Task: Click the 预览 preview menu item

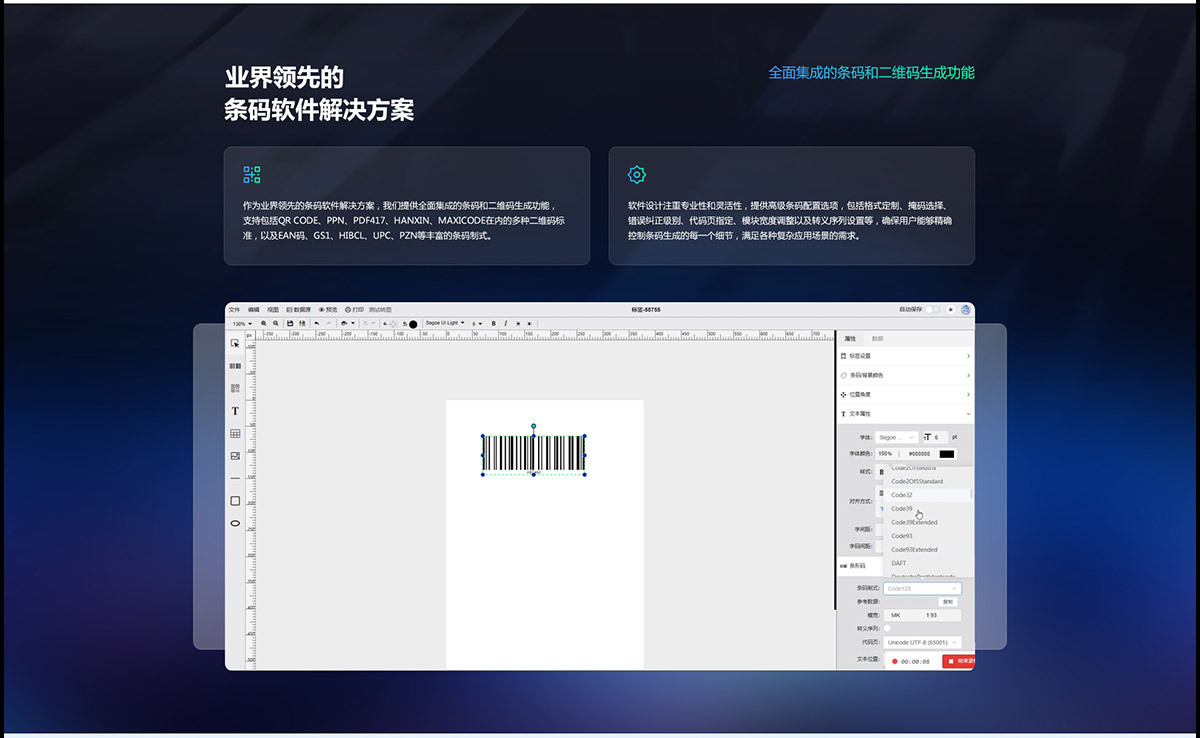Action: click(x=327, y=310)
